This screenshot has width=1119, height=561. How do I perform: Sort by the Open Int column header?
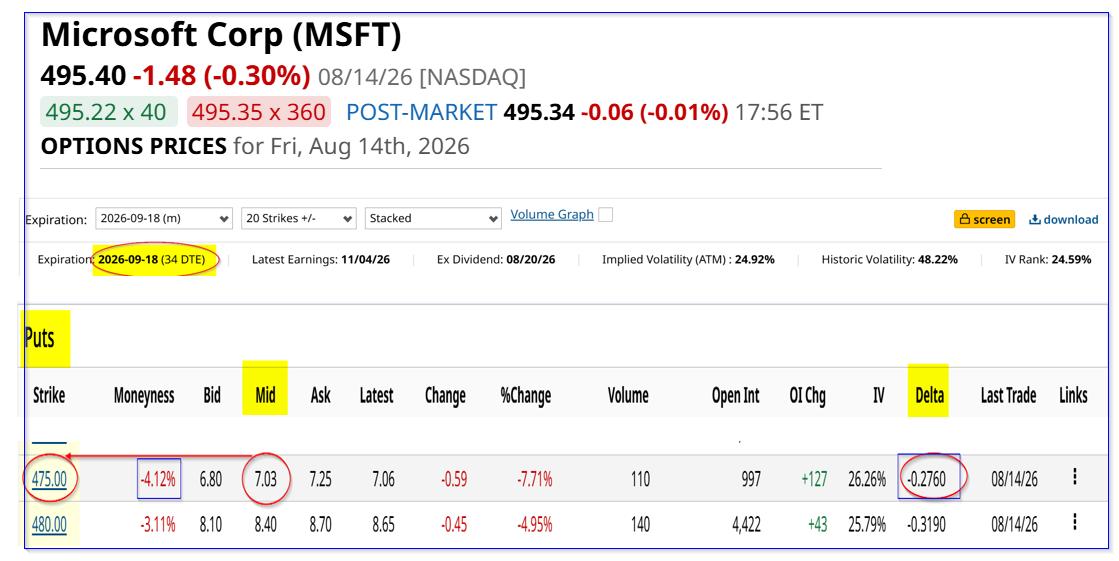(x=736, y=395)
